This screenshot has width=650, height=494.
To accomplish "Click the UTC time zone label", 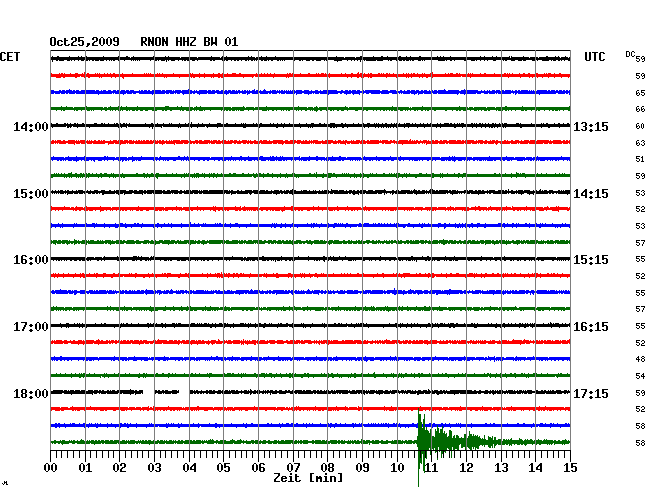I will click(594, 57).
